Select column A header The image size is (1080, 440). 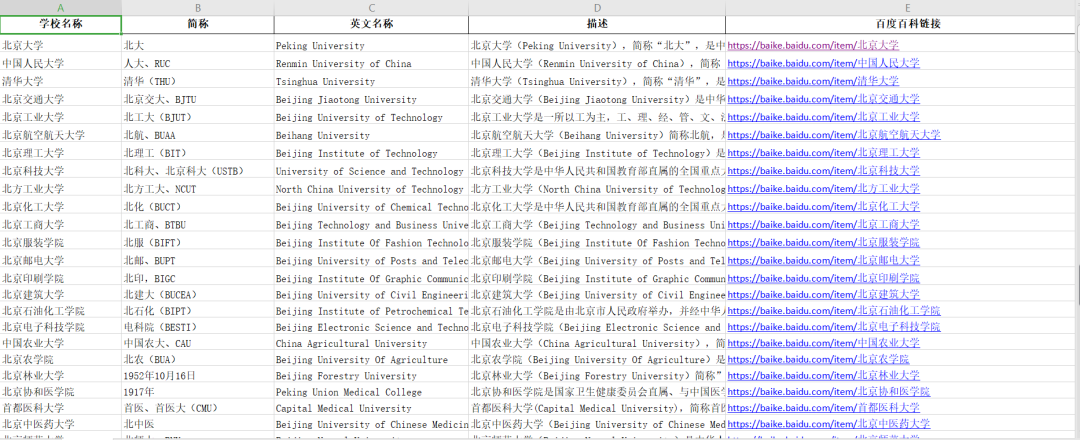point(61,8)
